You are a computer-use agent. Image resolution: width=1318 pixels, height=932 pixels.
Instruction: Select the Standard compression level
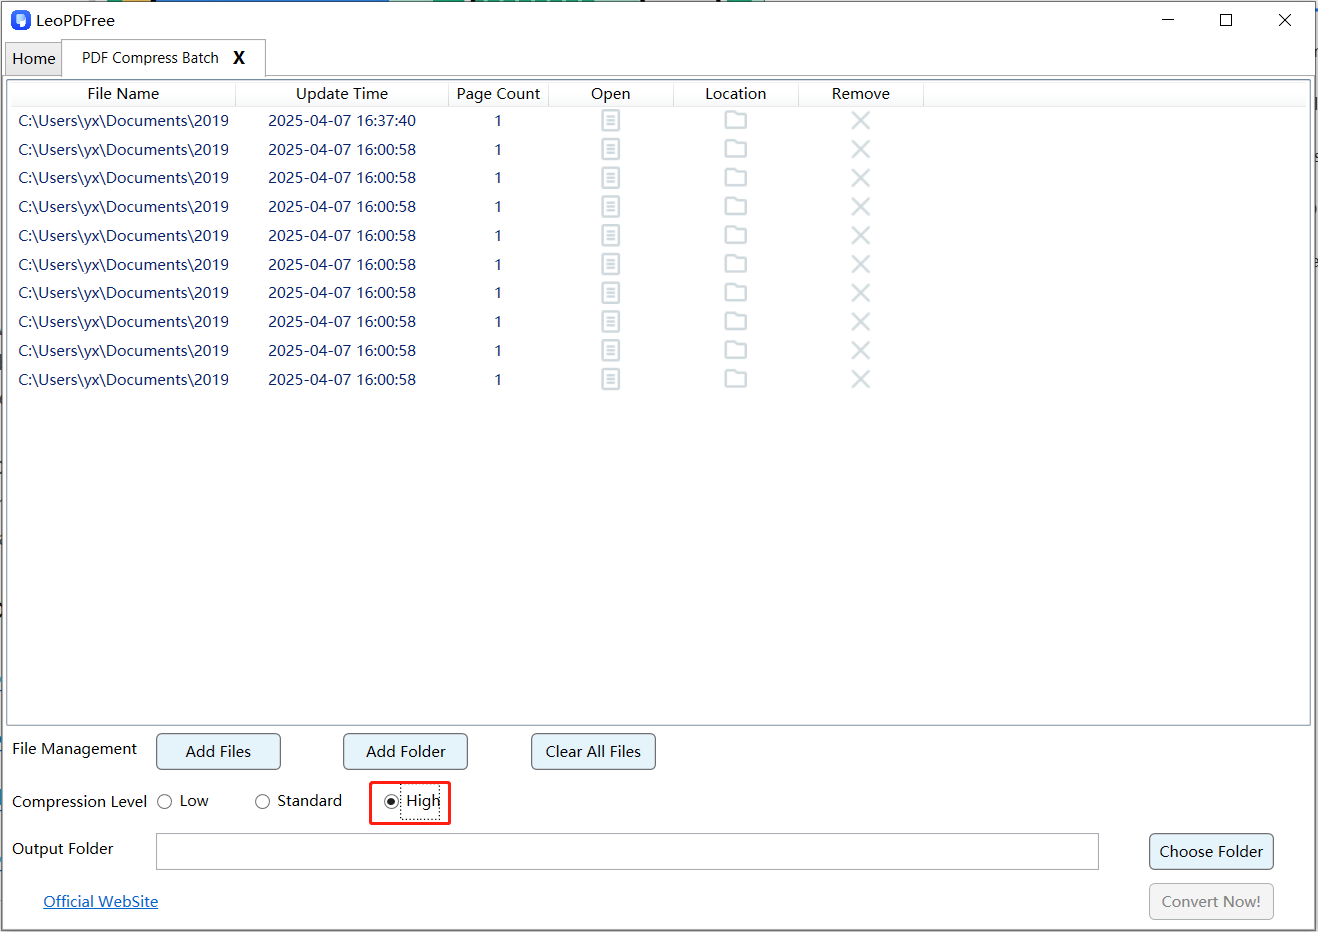tap(263, 802)
